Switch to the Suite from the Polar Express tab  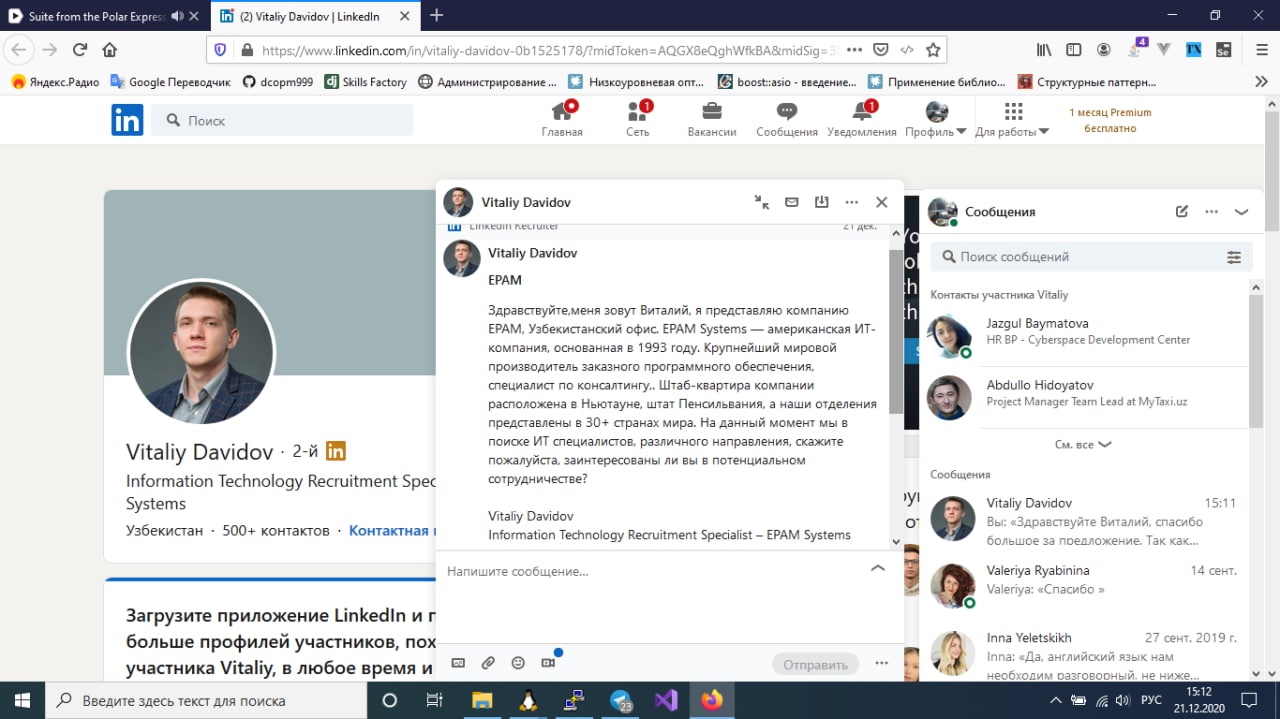106,16
